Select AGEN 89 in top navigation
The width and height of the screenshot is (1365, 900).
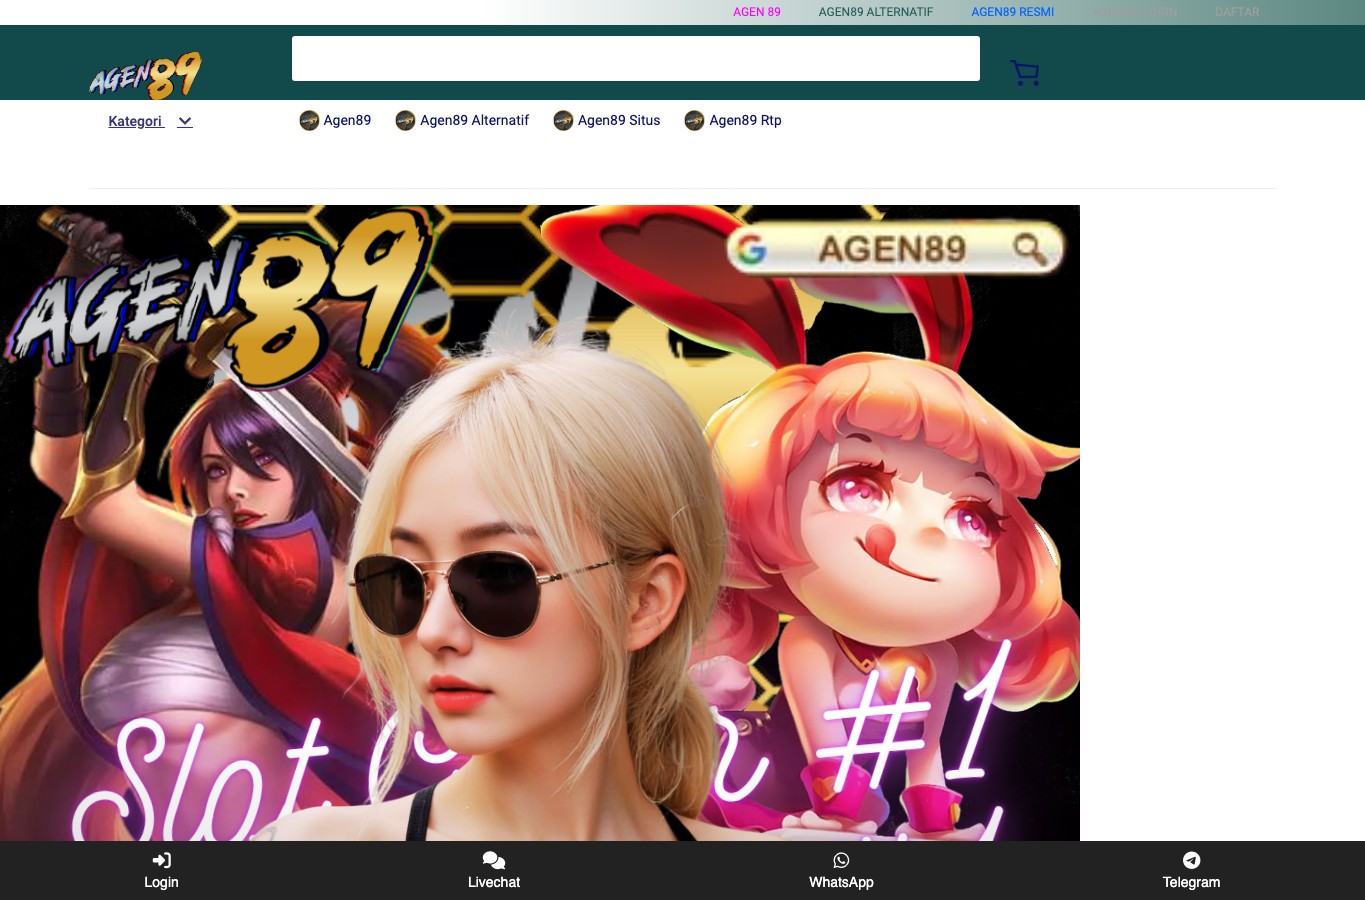tap(757, 12)
